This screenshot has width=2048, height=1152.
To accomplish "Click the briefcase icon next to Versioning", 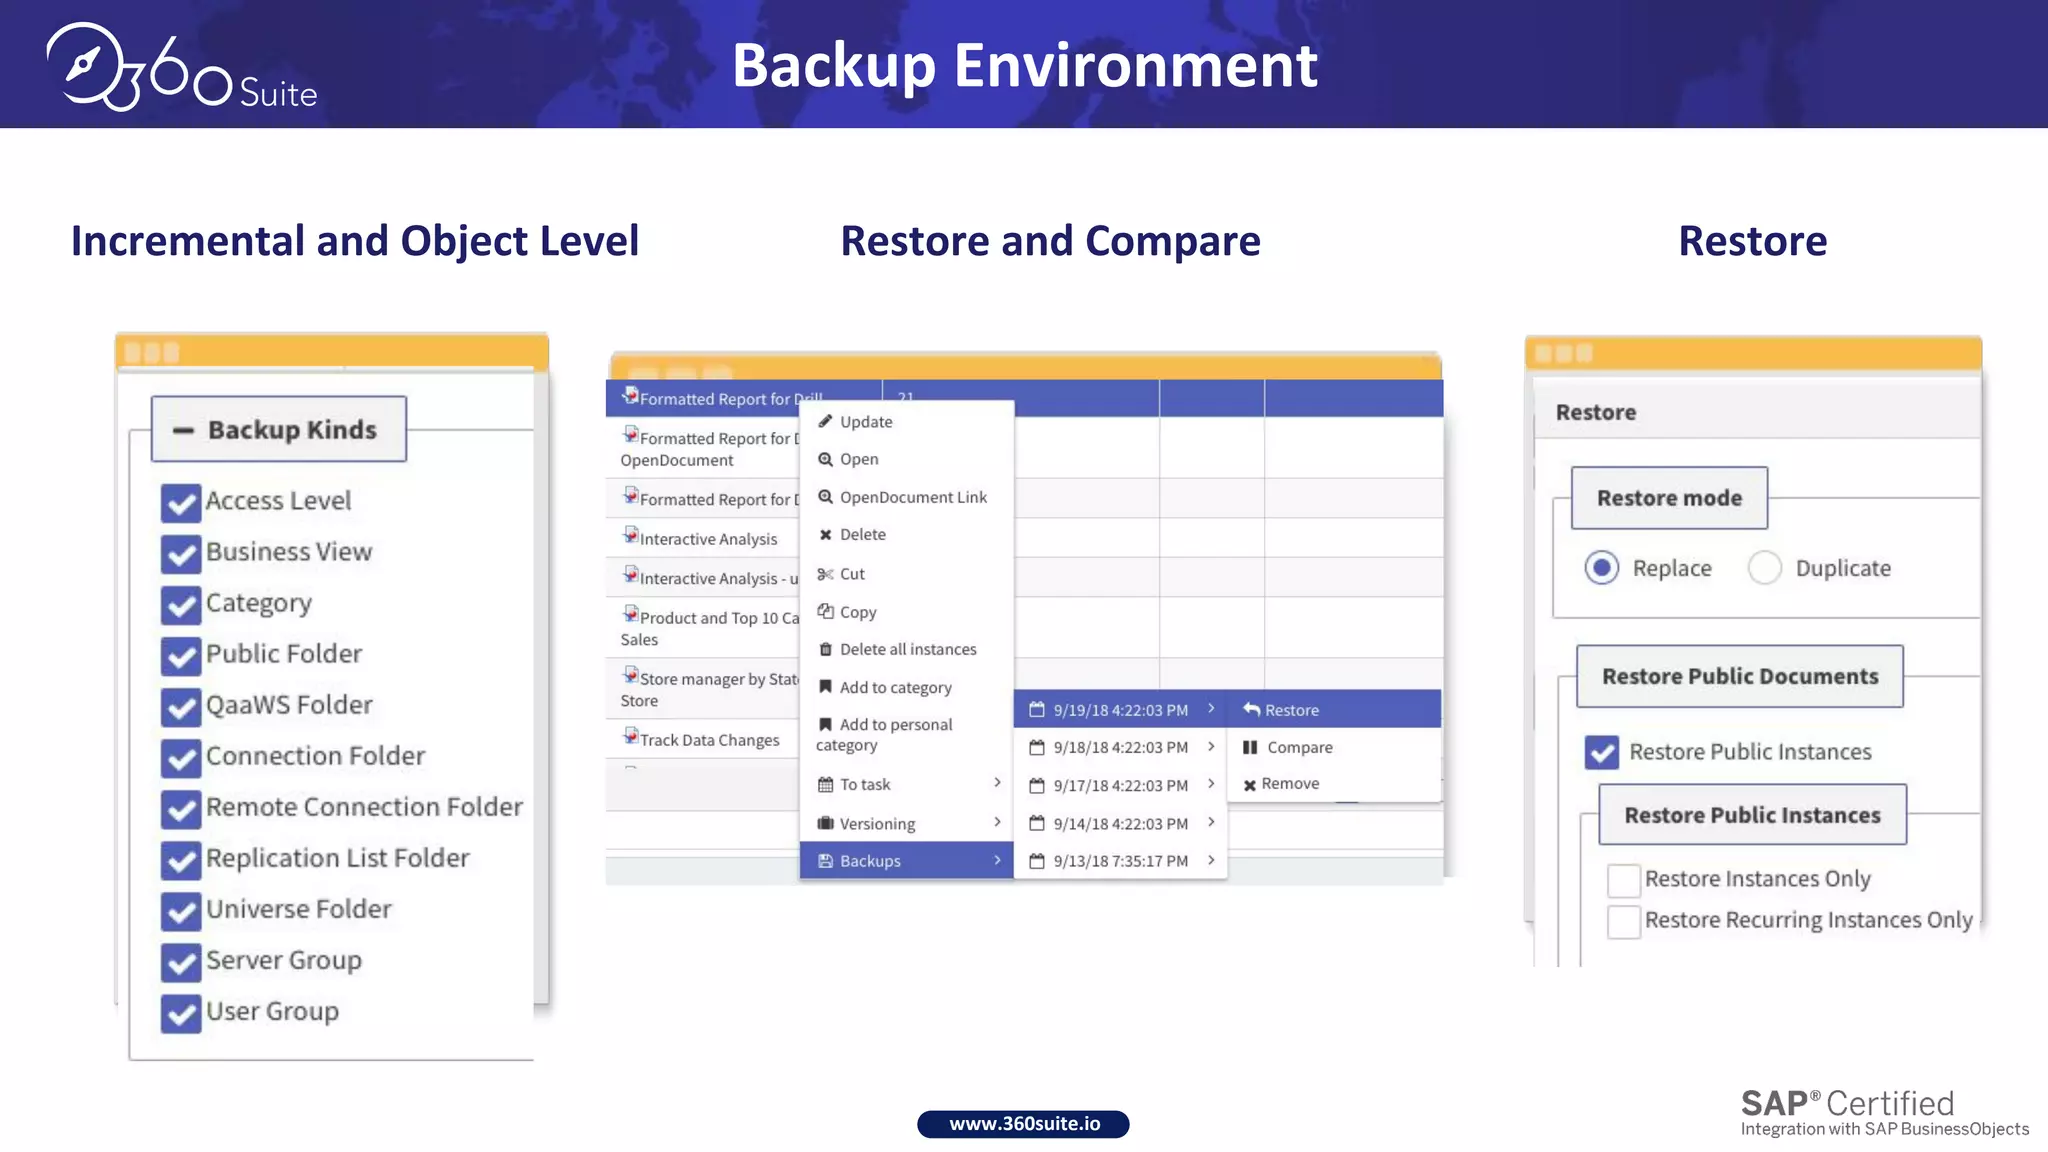I will (x=825, y=823).
